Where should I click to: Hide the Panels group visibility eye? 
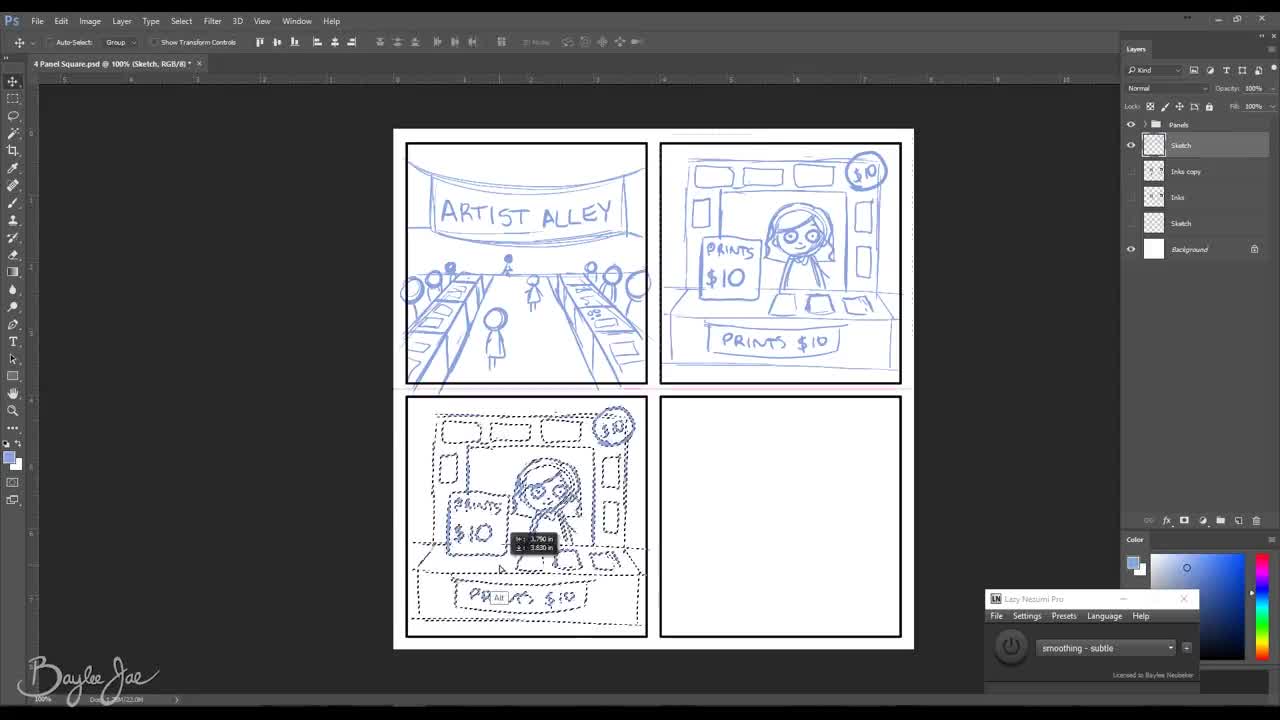click(1131, 125)
